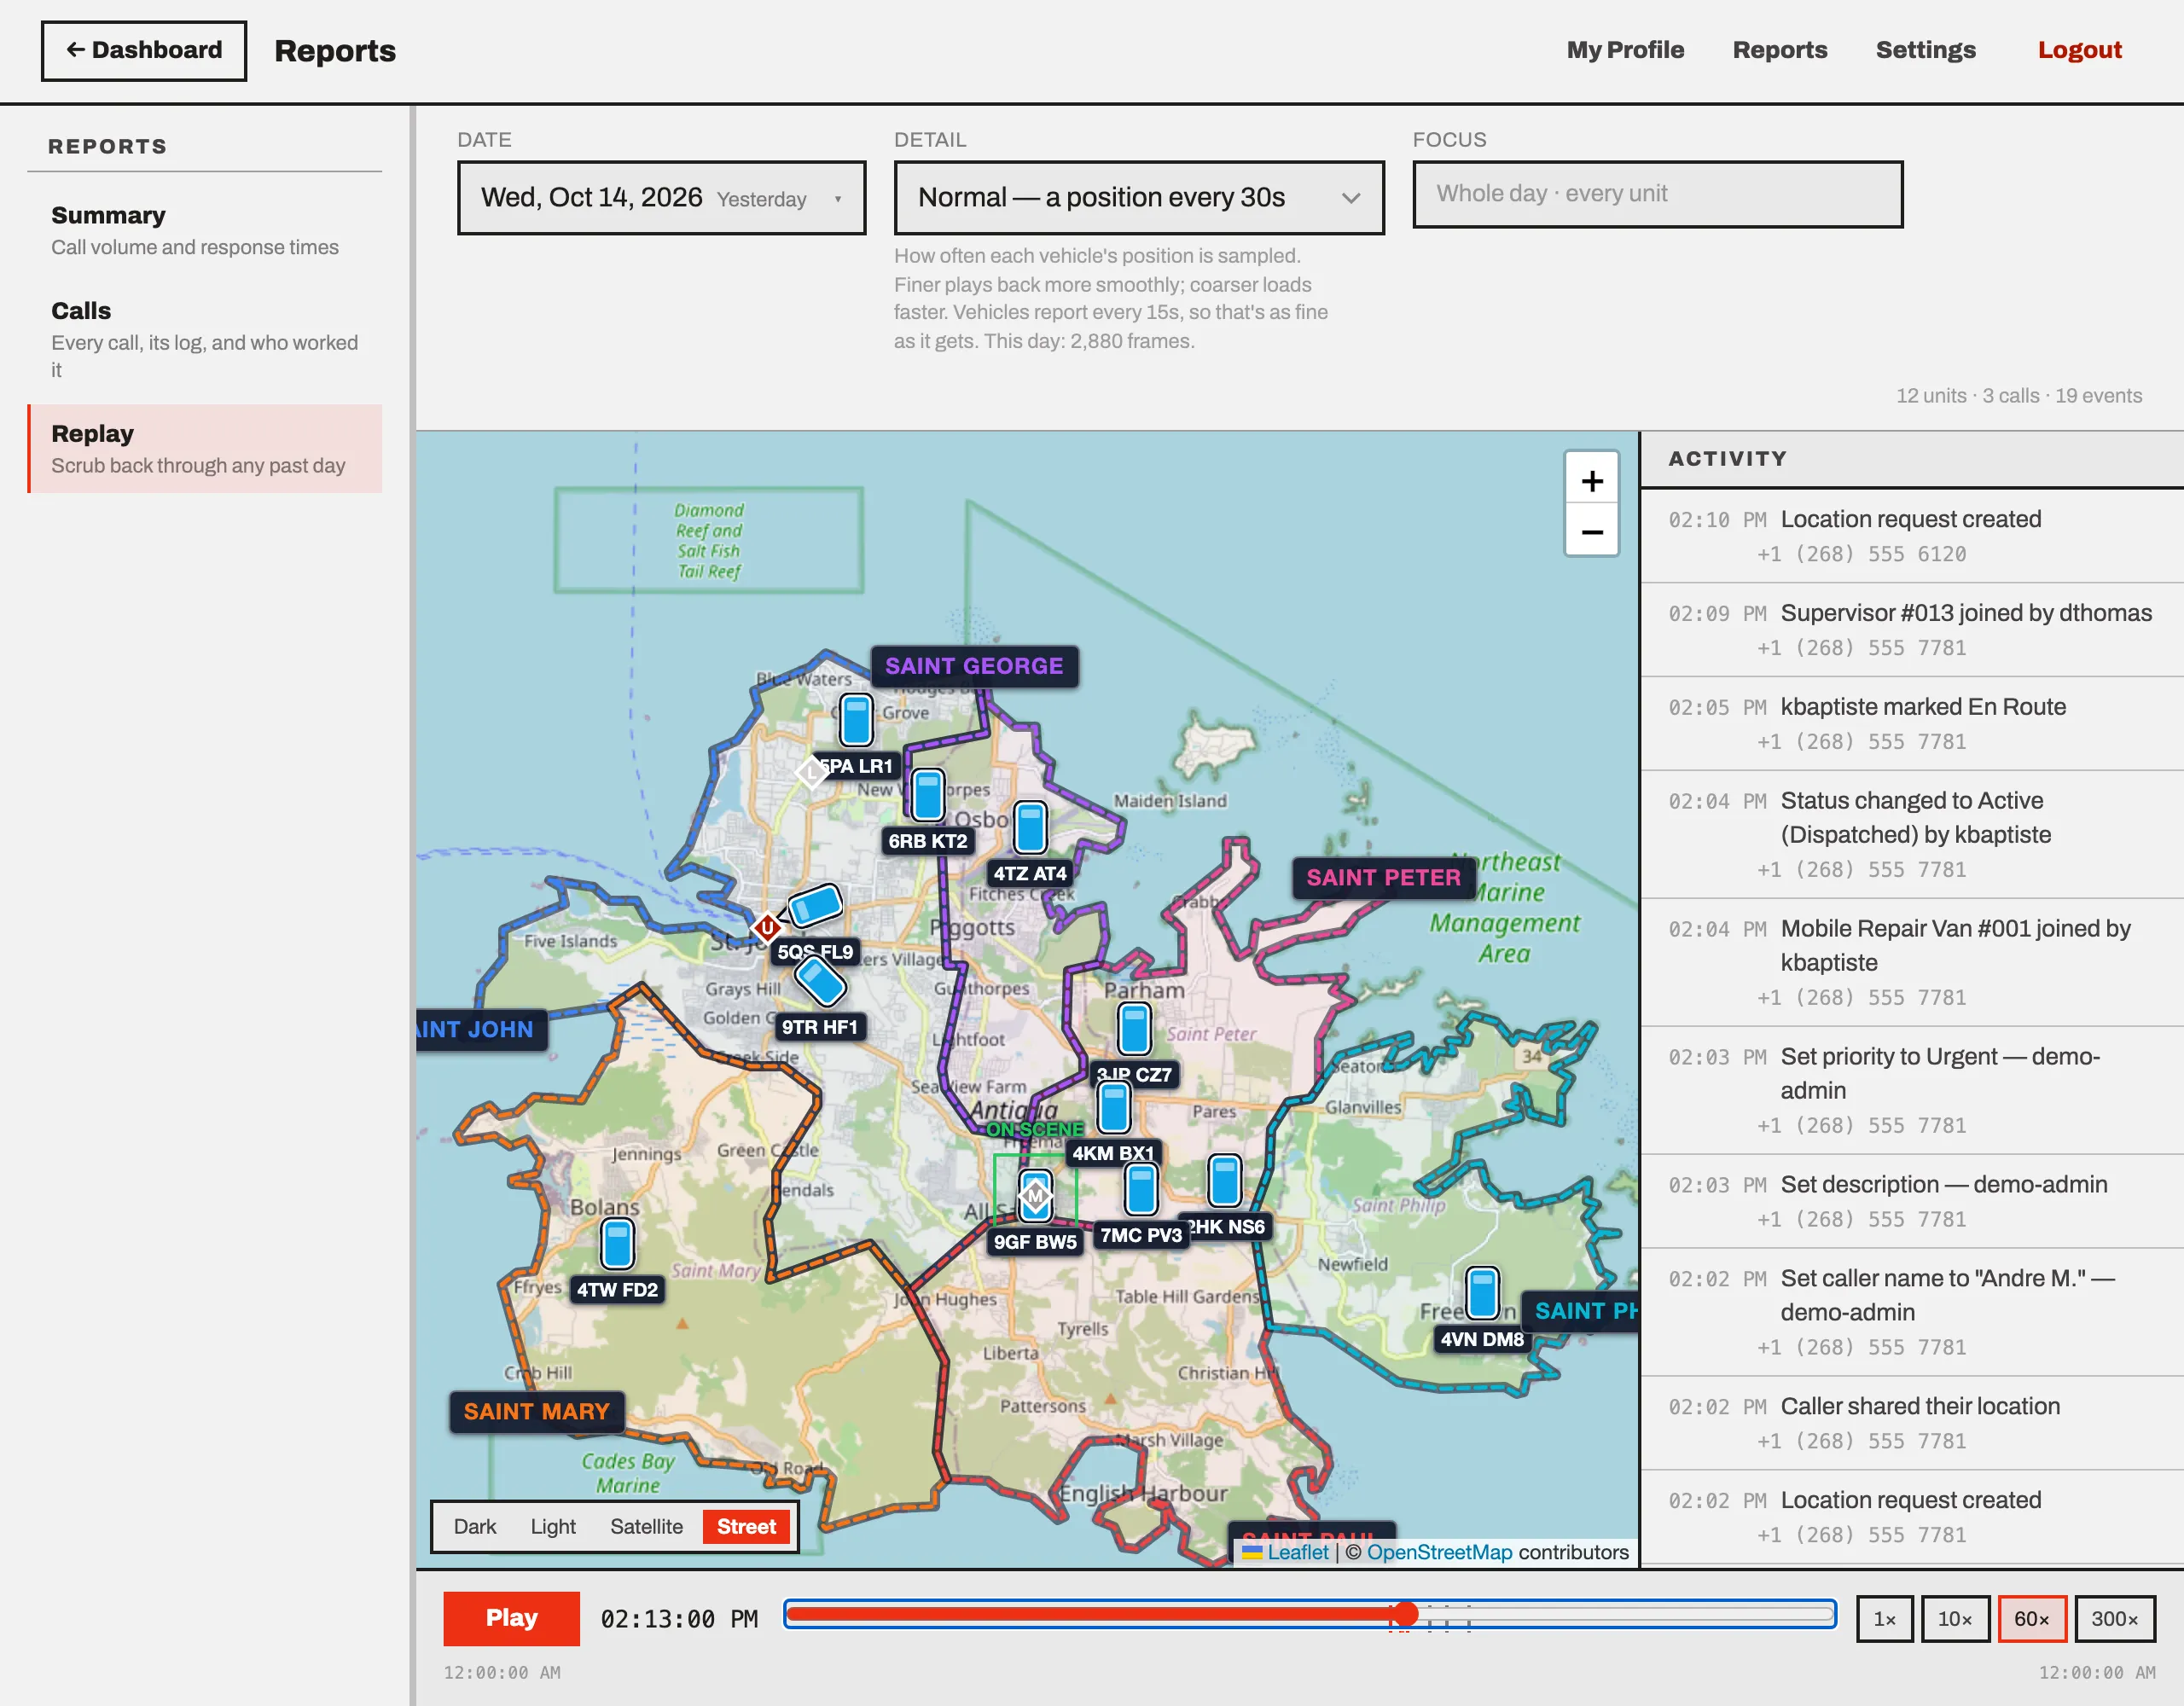Click the vehicle marker near Saint Philip boundary
The image size is (2184, 1706).
1224,1181
